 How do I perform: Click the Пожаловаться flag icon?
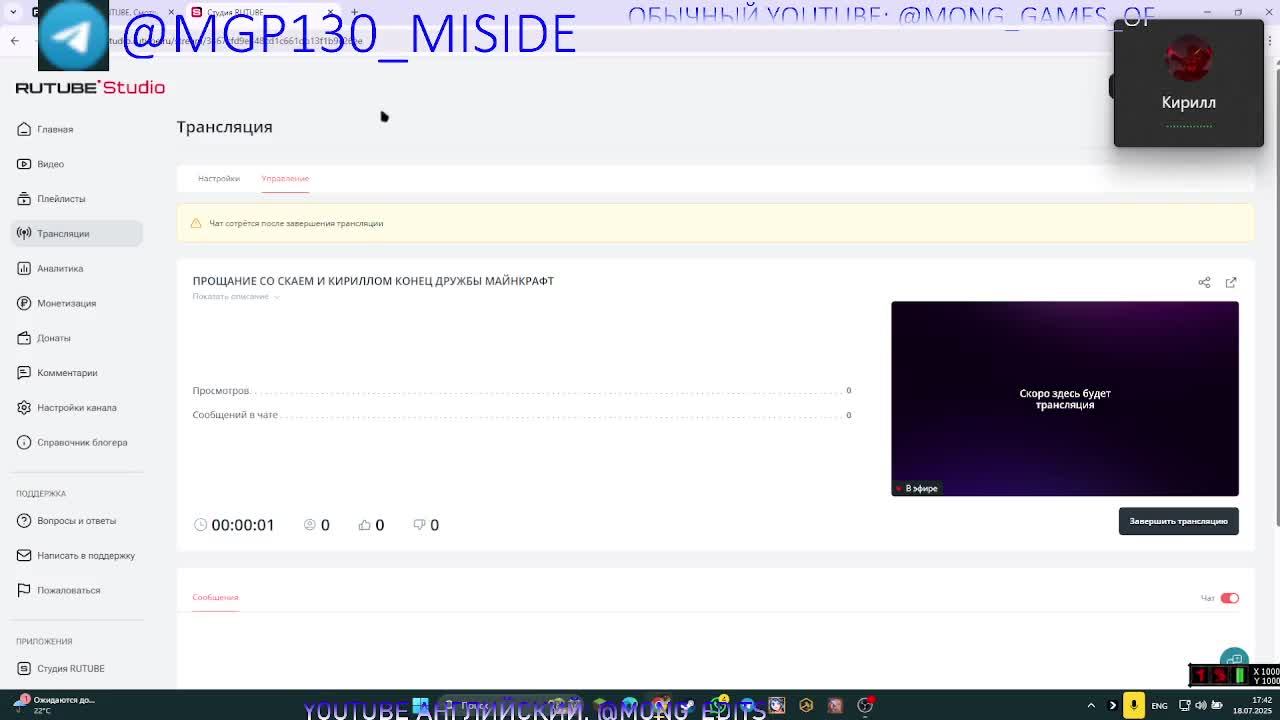tap(24, 590)
